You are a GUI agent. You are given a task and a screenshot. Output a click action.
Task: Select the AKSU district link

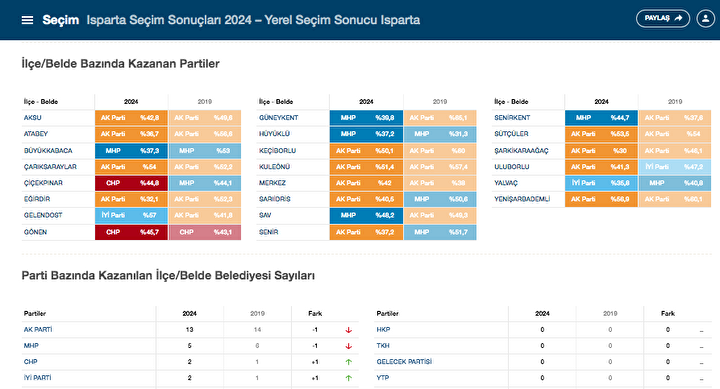[x=33, y=118]
